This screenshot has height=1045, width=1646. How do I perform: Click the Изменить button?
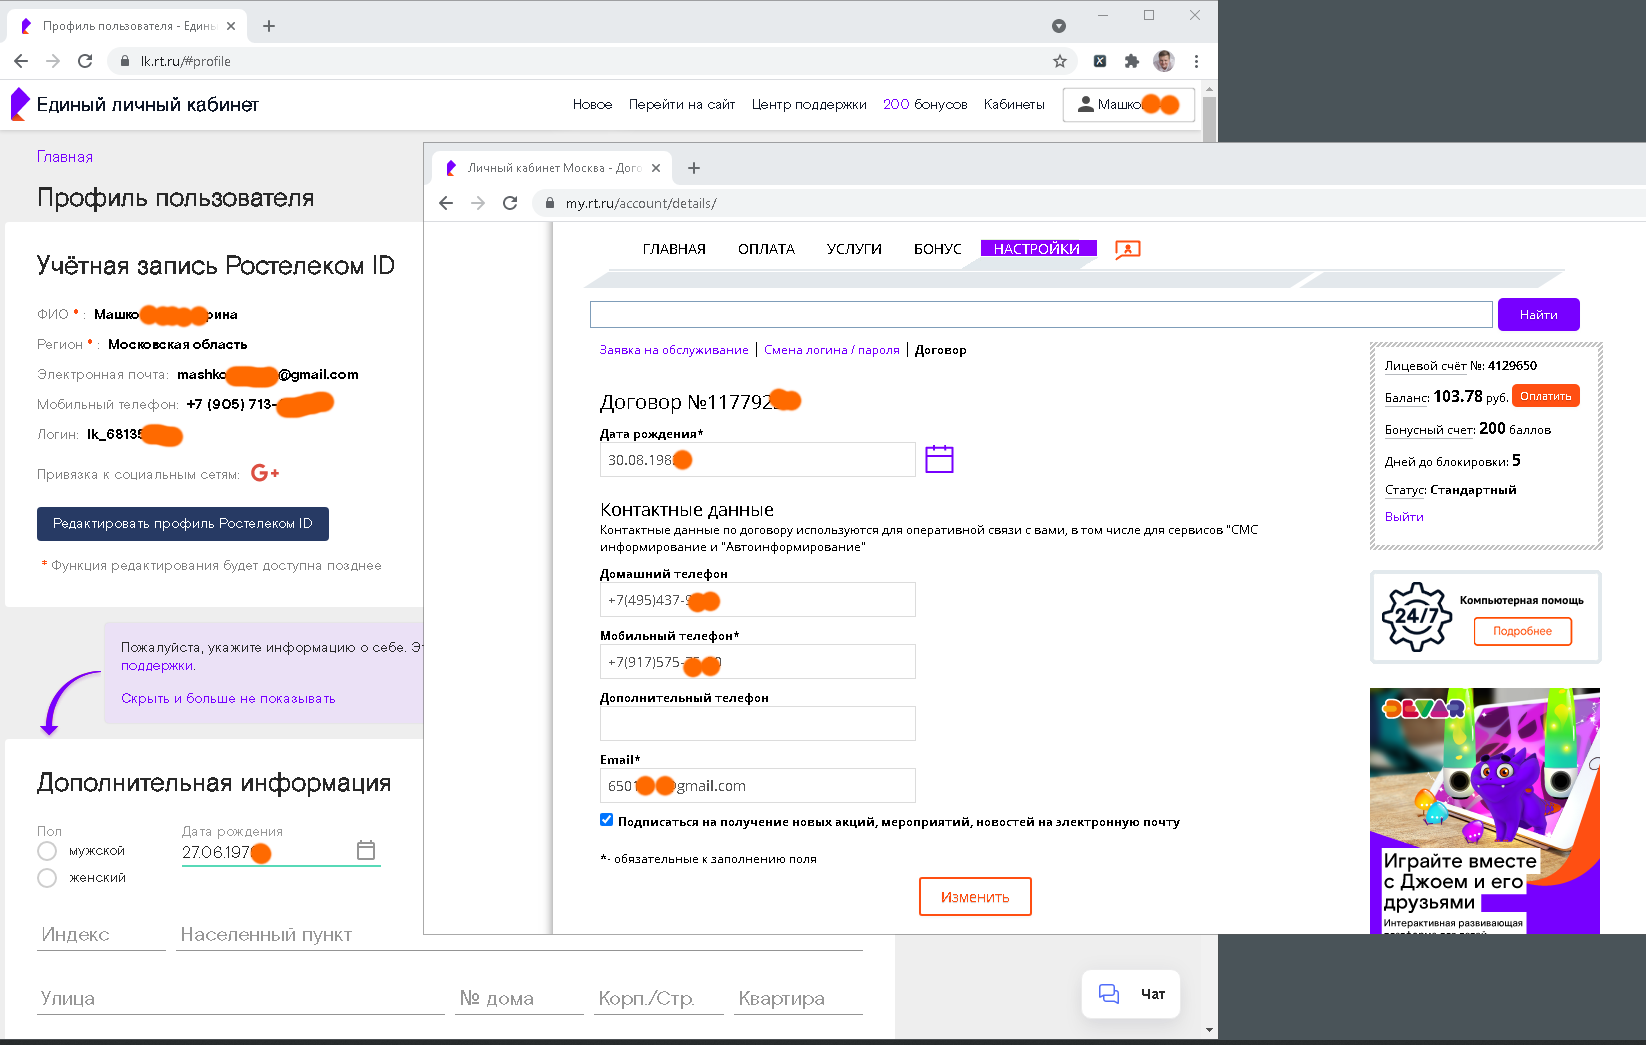pyautogui.click(x=975, y=897)
